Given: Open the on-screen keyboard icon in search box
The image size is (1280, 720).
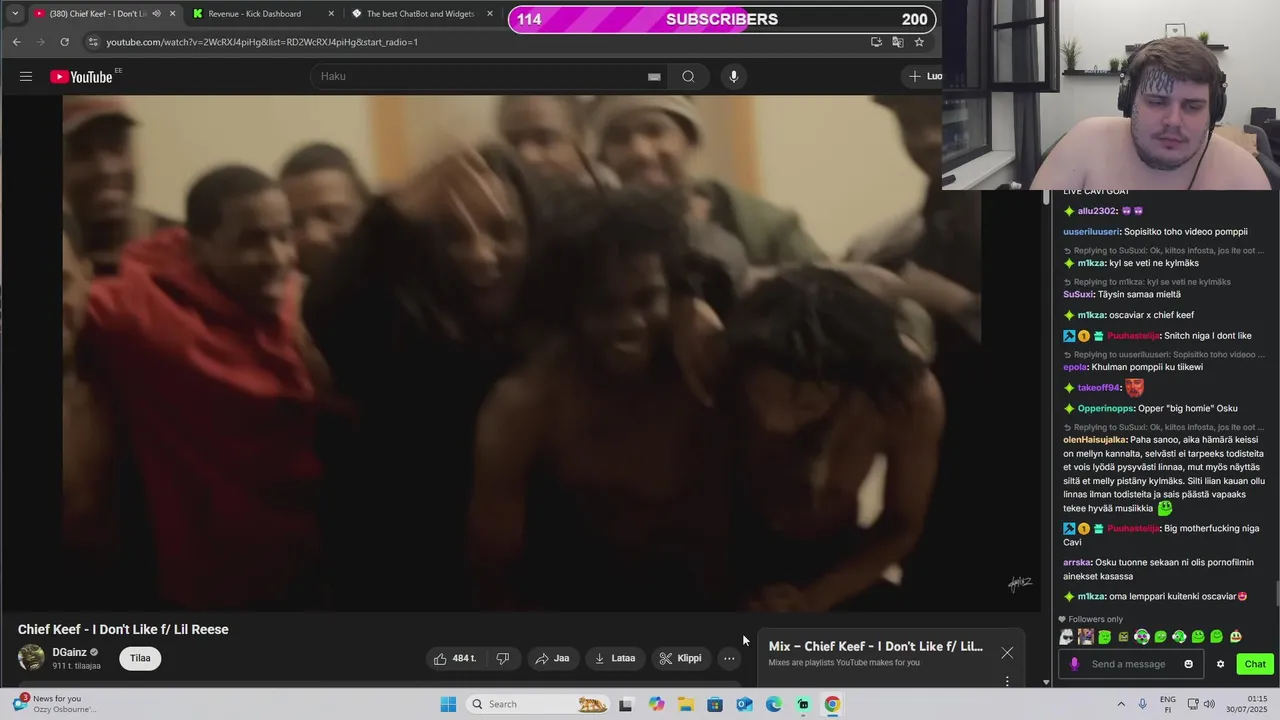Looking at the screenshot, I should click(x=654, y=77).
